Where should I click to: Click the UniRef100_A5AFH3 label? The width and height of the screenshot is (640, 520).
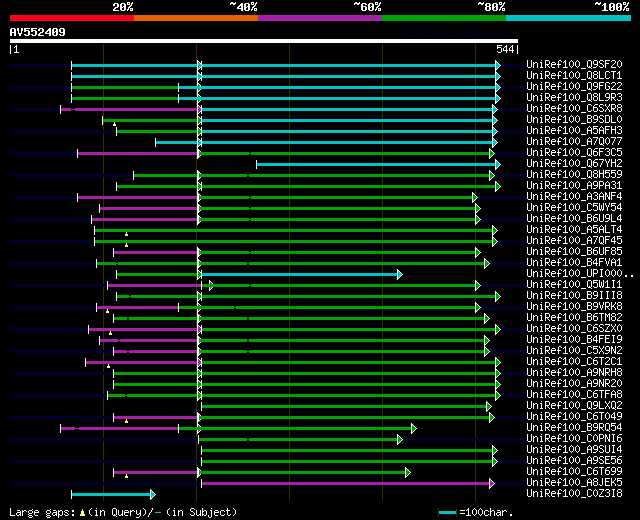tap(574, 131)
